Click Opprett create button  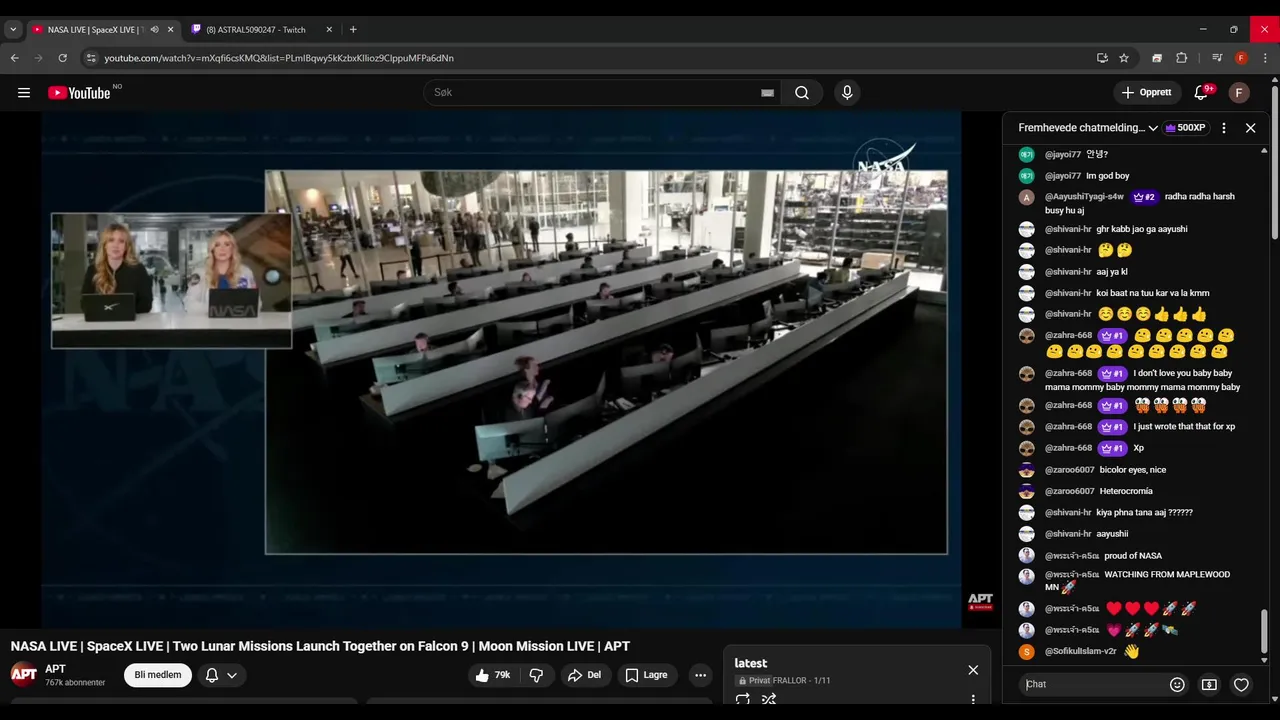click(1147, 93)
